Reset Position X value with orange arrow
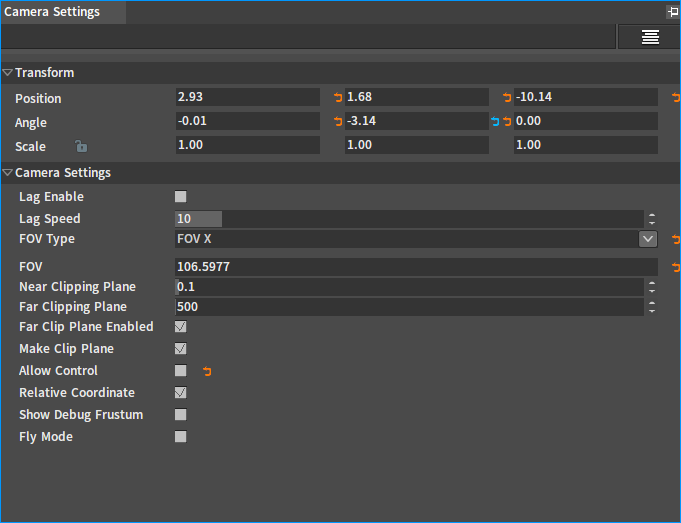The width and height of the screenshot is (681, 523). pos(338,97)
